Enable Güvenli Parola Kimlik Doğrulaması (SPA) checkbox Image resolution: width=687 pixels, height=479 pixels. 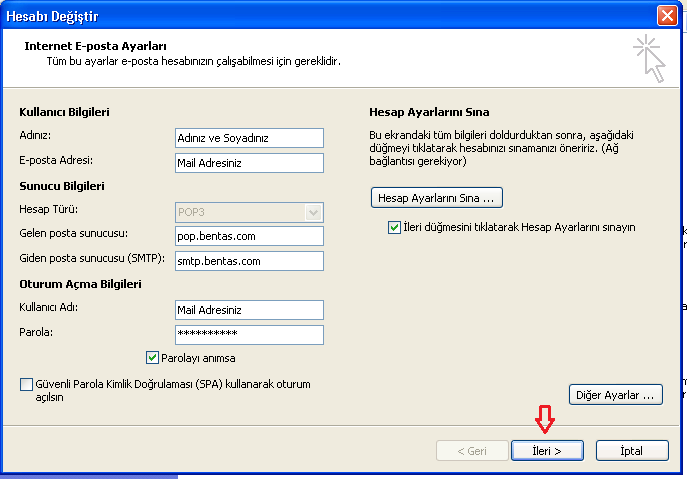coord(26,384)
